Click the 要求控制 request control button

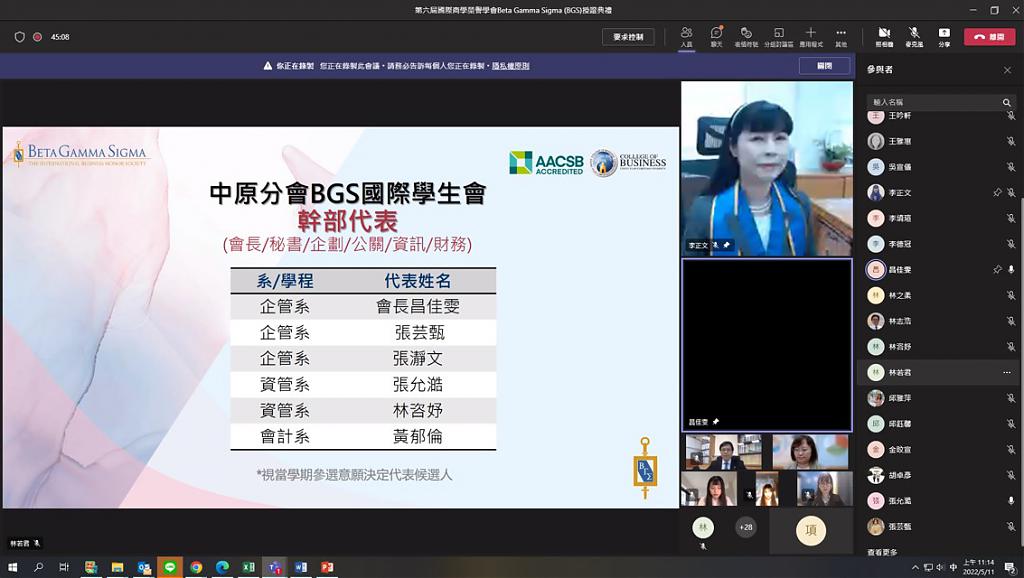pos(628,37)
